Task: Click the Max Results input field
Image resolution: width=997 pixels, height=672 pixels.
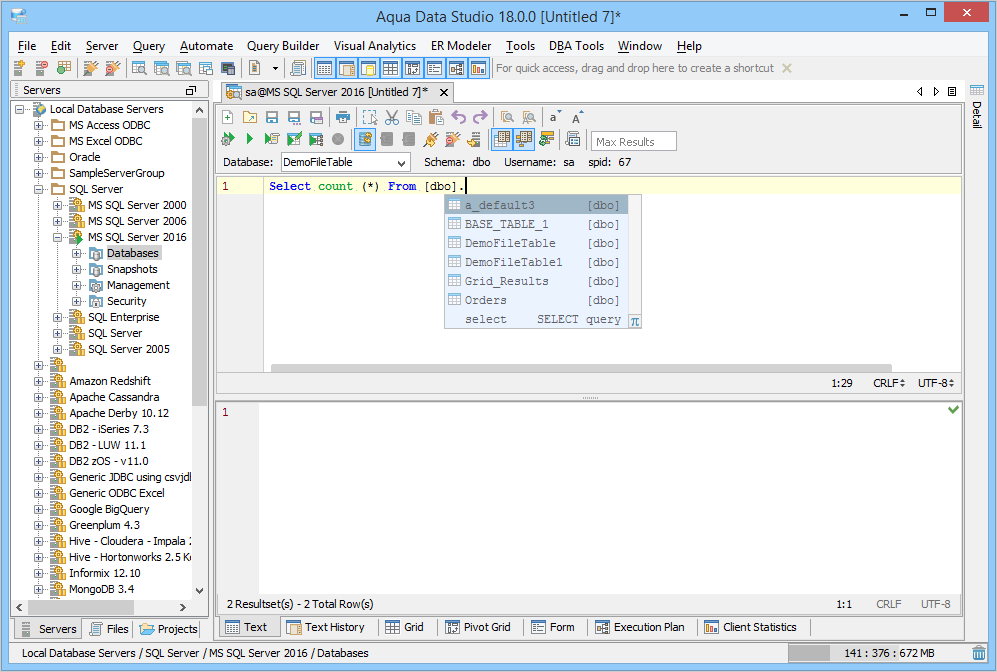Action: click(633, 141)
